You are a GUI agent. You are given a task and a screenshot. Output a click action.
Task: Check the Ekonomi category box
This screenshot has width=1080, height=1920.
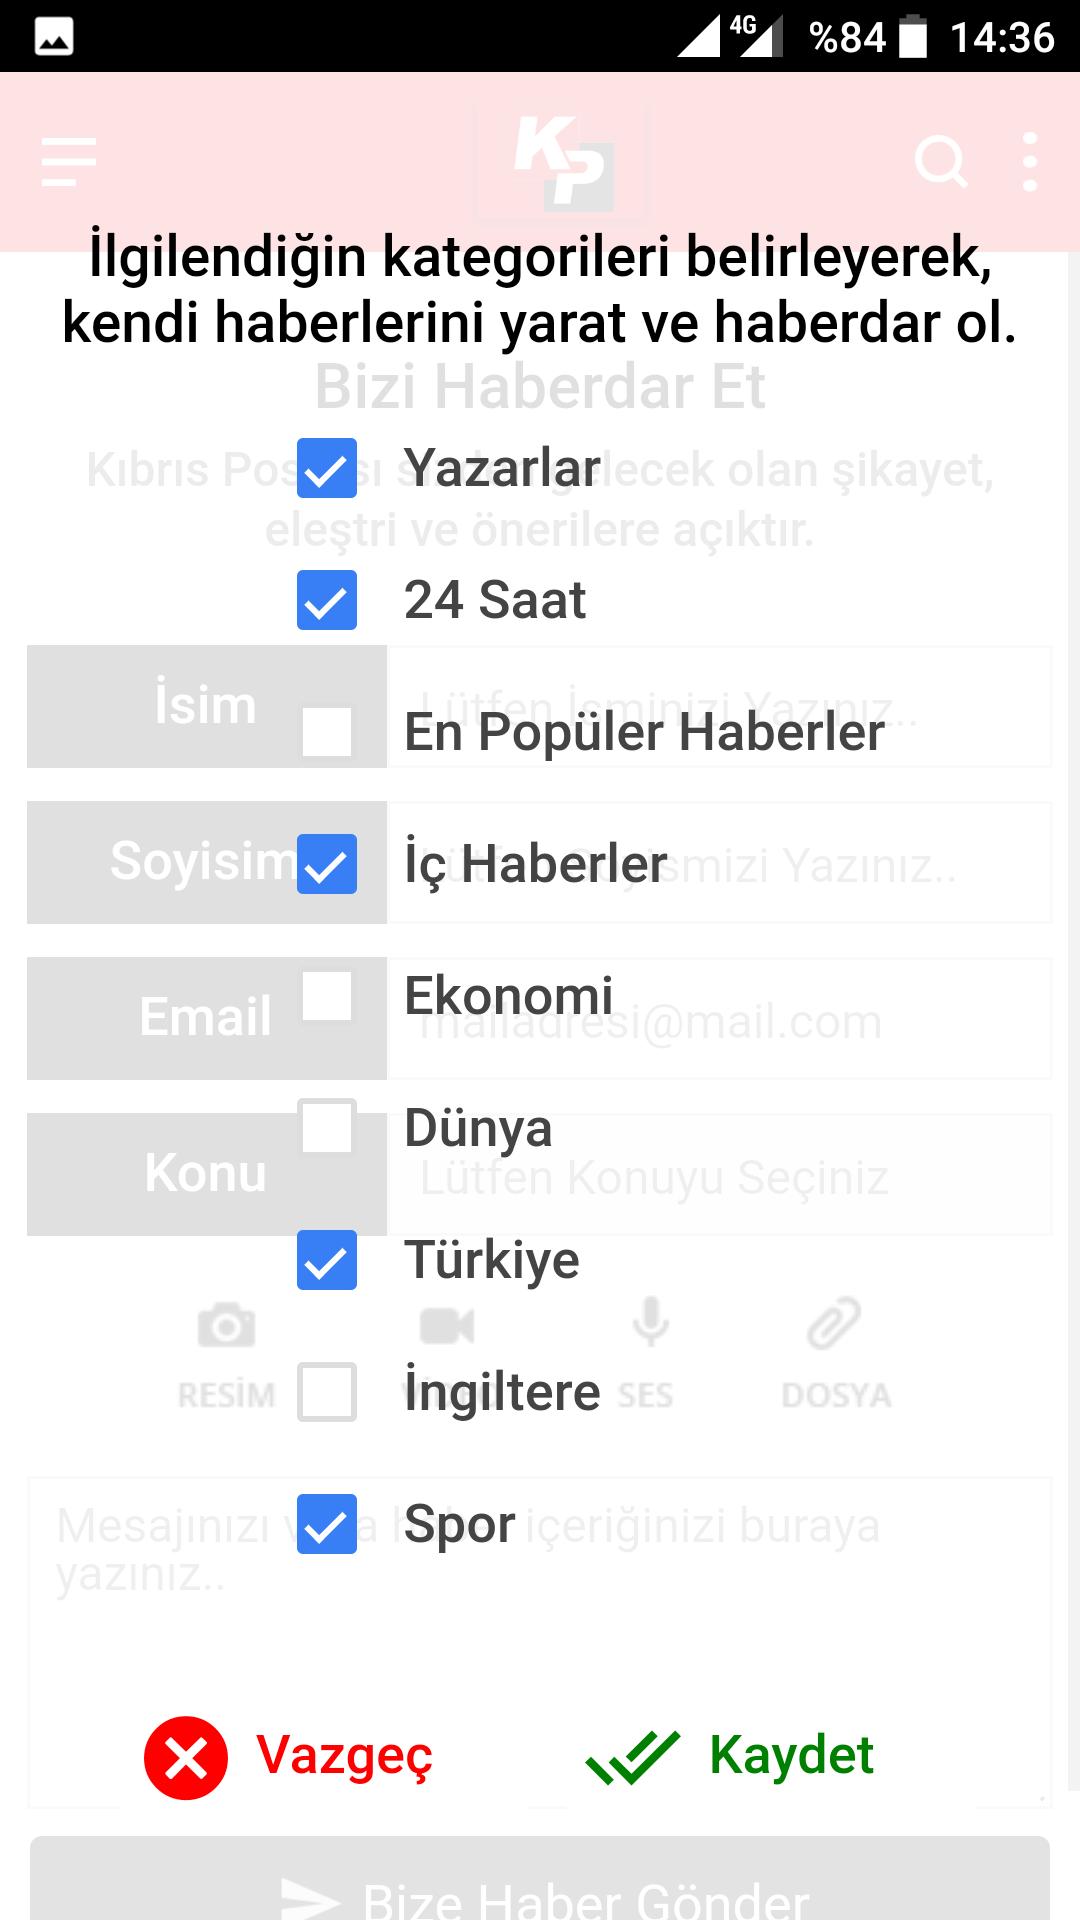point(327,996)
